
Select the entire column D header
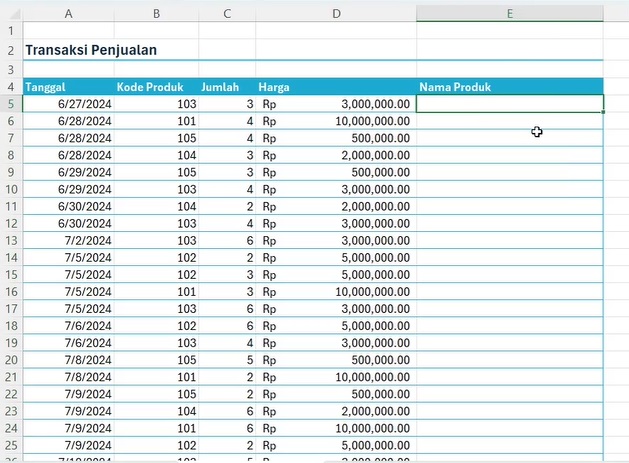[x=336, y=14]
